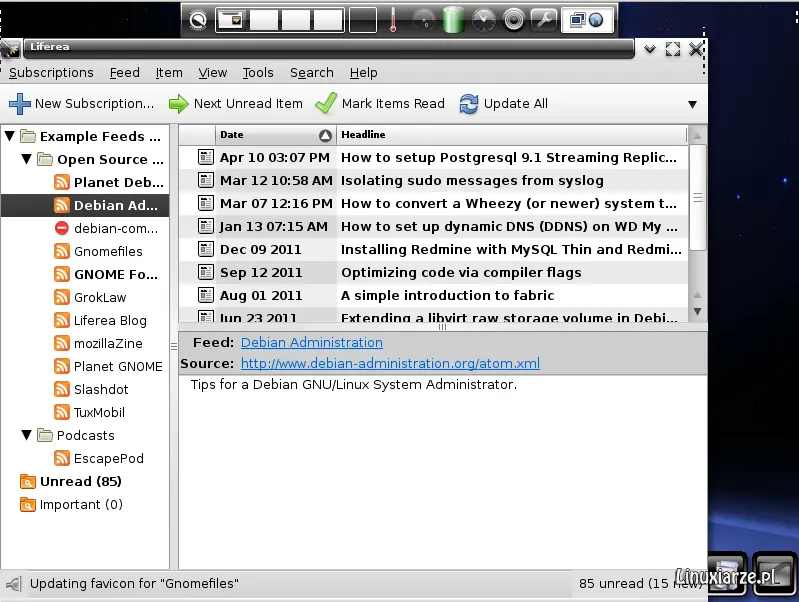The width and height of the screenshot is (799, 602).
Task: Click the Headline column header
Action: [511, 135]
